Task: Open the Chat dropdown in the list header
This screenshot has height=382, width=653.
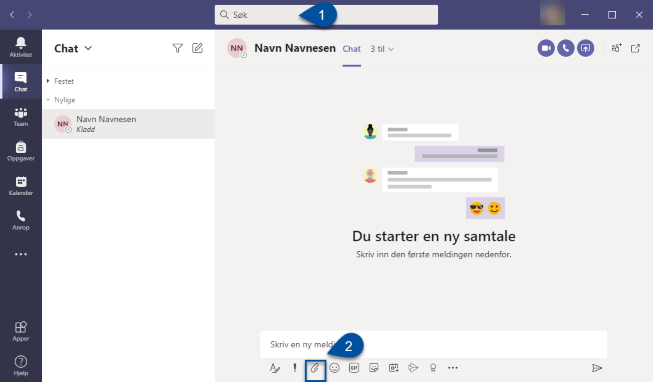Action: [73, 48]
